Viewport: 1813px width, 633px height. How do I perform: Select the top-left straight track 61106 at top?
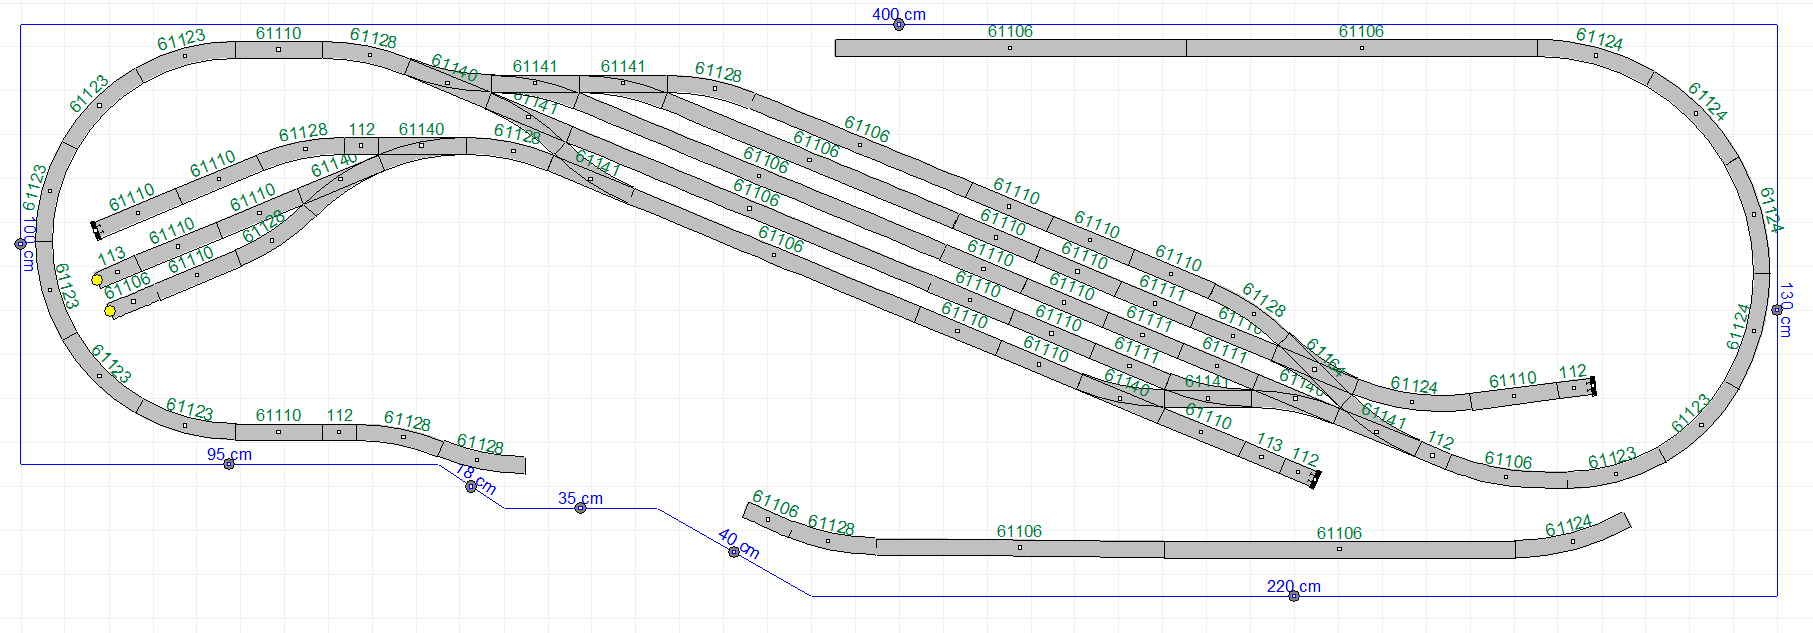(1010, 48)
